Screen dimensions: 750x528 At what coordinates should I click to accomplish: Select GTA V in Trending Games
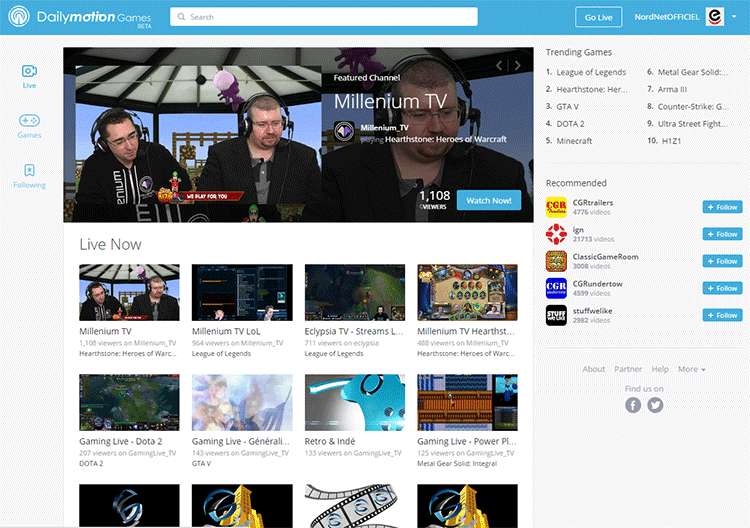567,107
